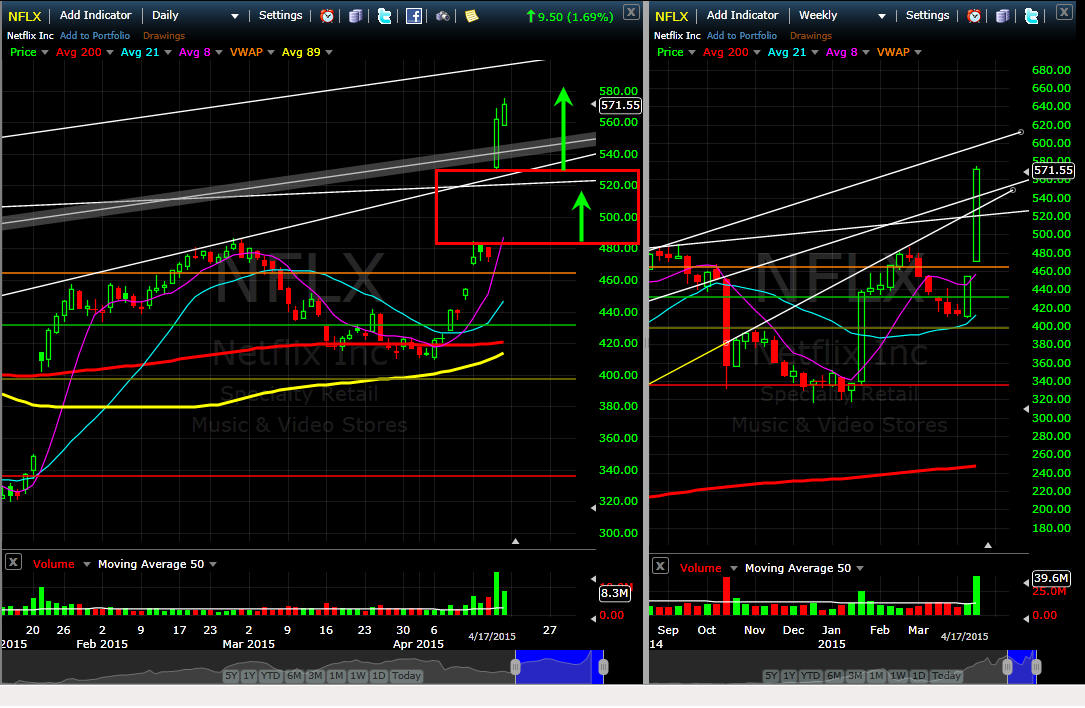
Task: Click NFLX ticker symbol in Daily chart
Action: [25, 16]
